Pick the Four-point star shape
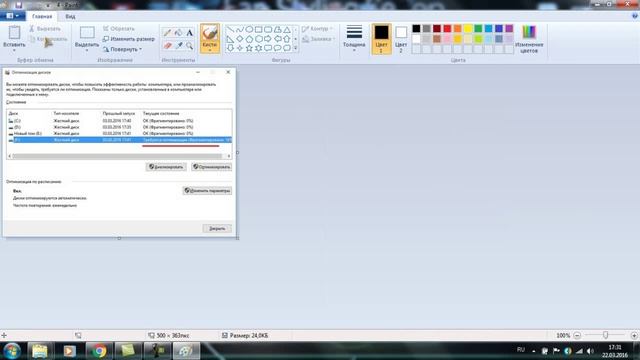640x360 pixels. point(240,48)
